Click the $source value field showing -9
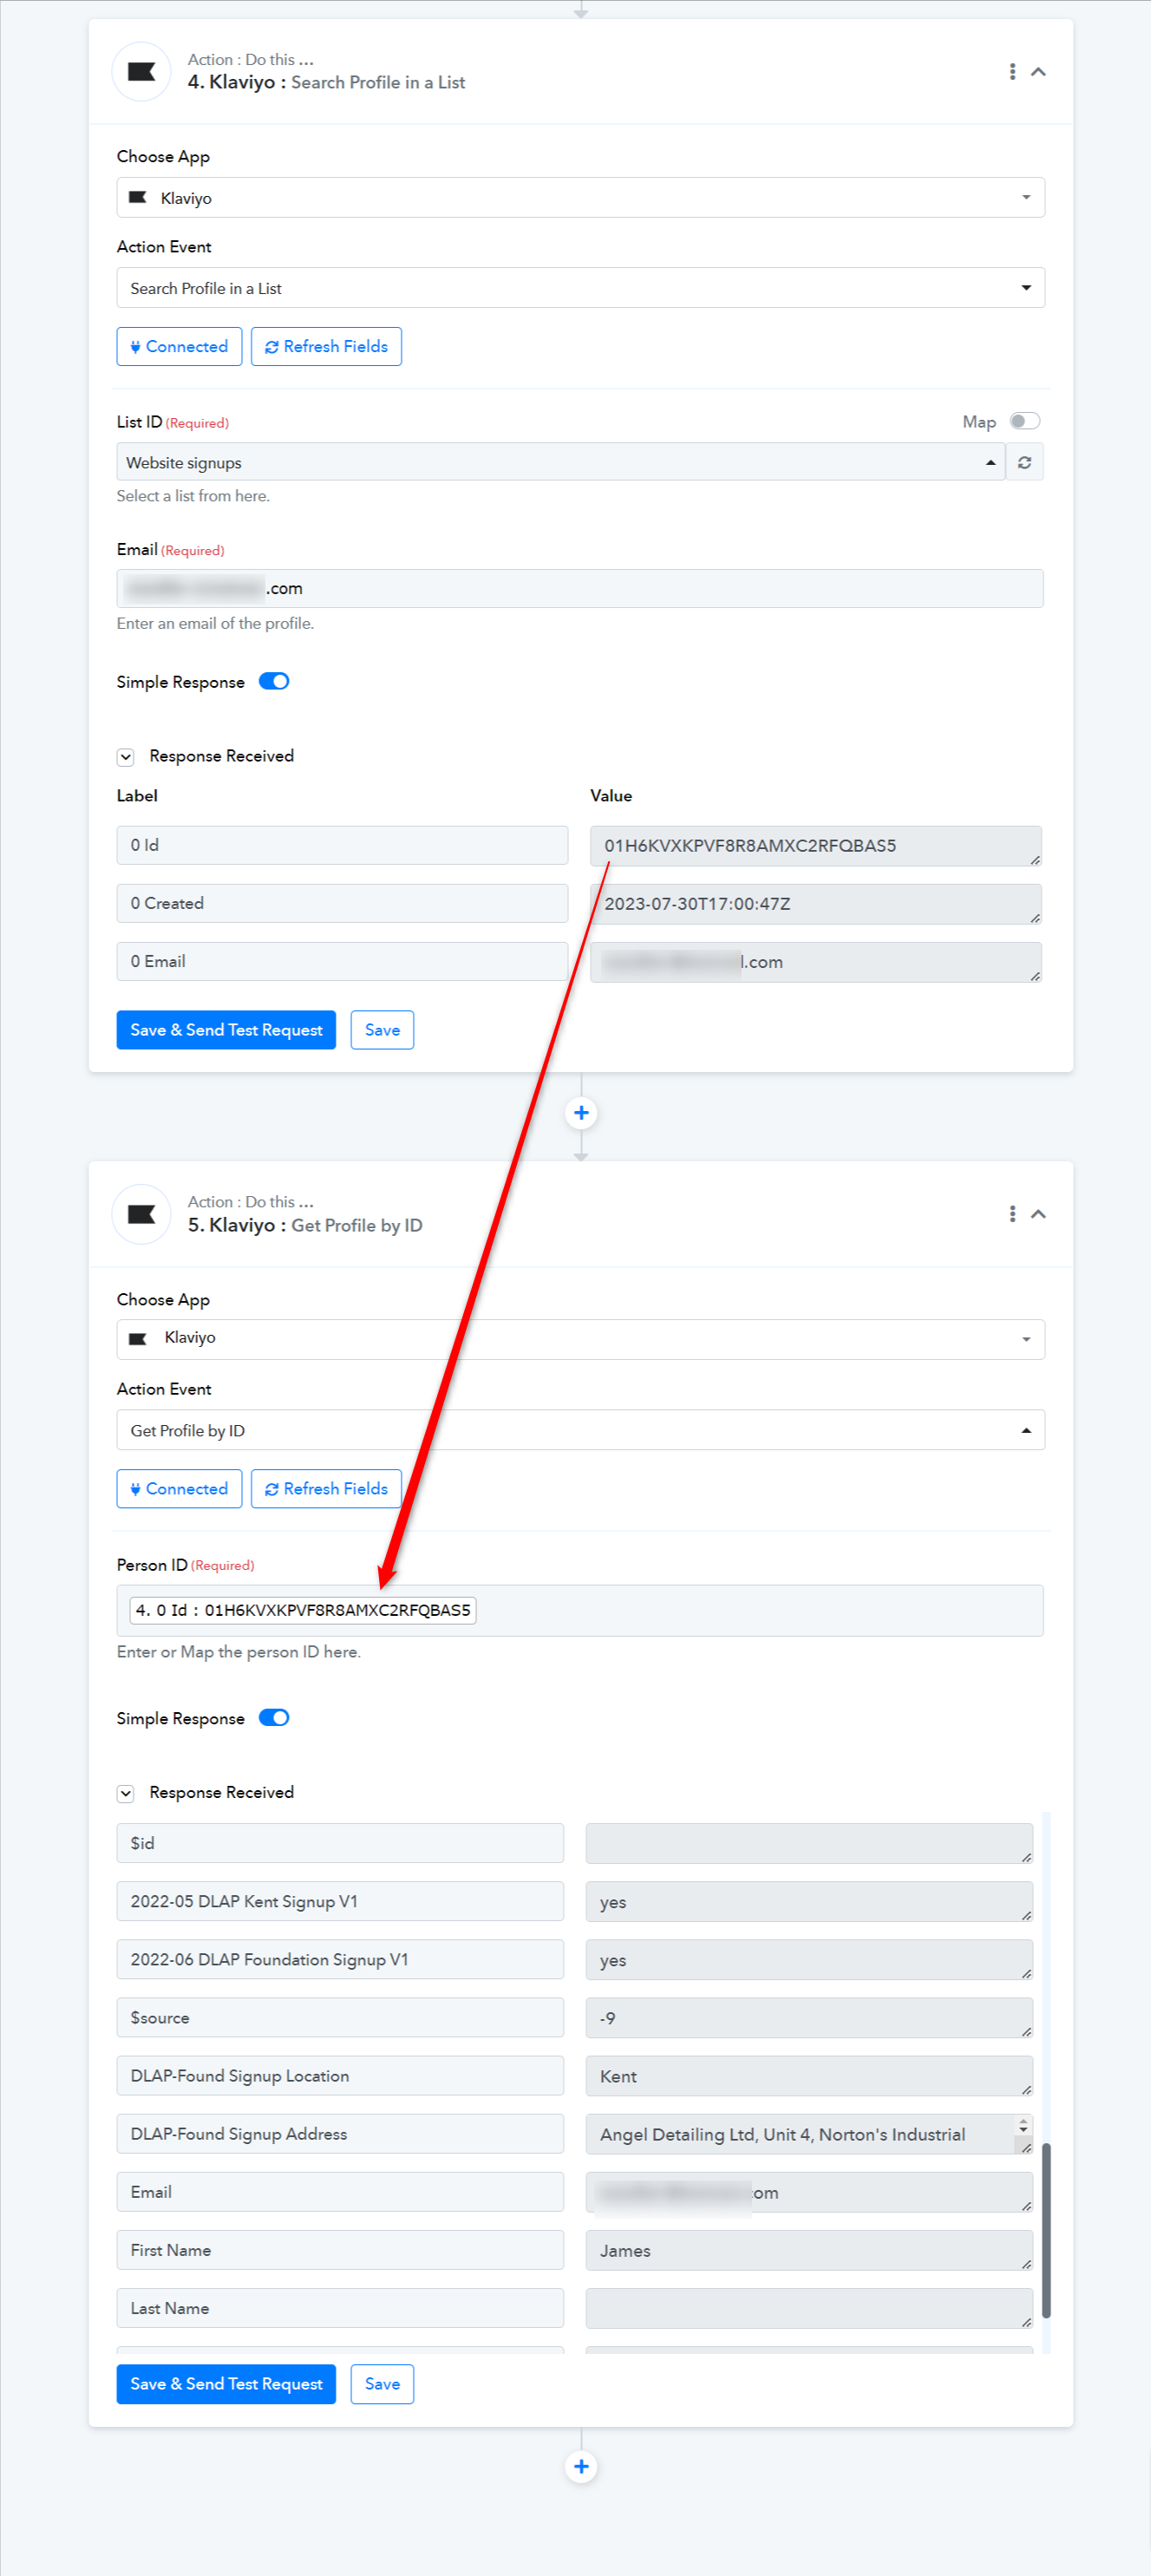This screenshot has width=1151, height=2576. pos(809,2018)
